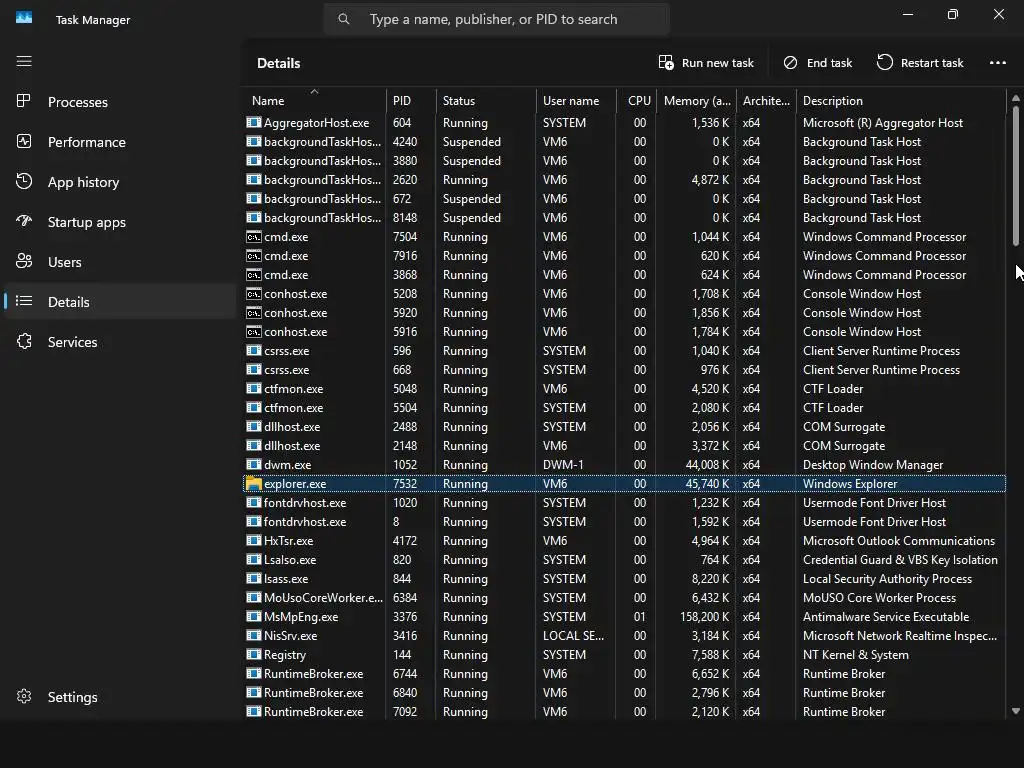The height and width of the screenshot is (768, 1024).
Task: Click the Registry process icon
Action: pos(253,654)
